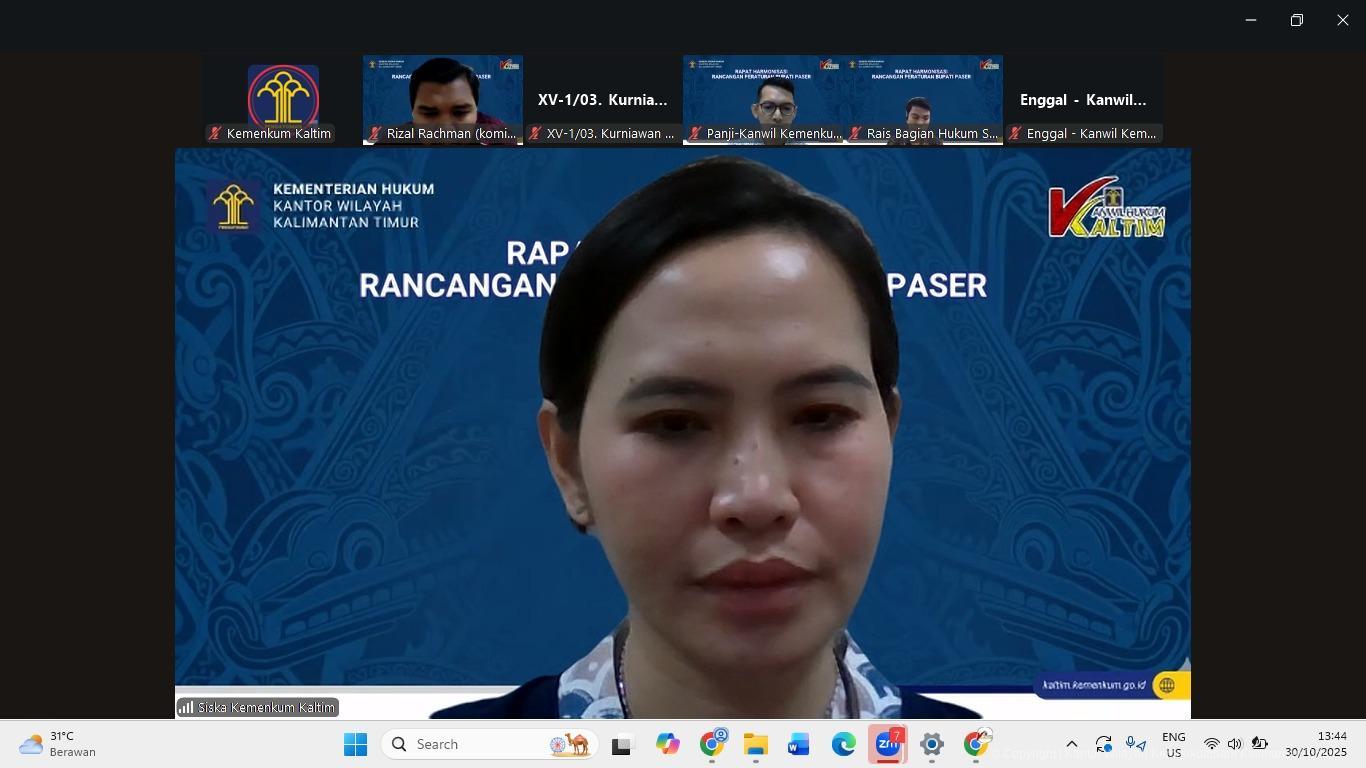1366x768 pixels.
Task: Open Zoom from the taskbar
Action: click(x=887, y=744)
